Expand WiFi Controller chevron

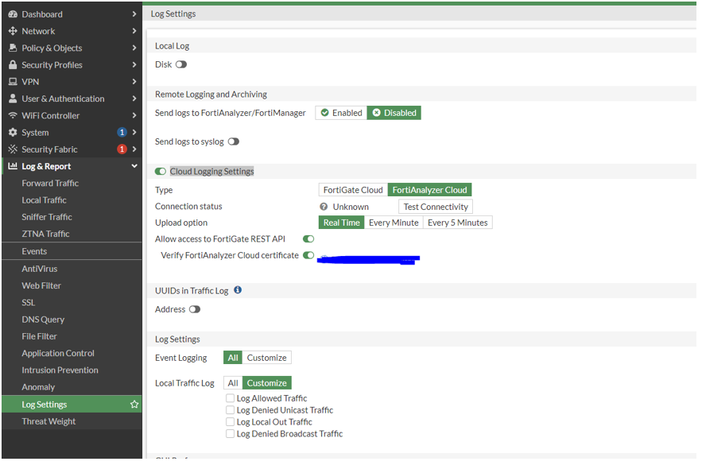134,115
